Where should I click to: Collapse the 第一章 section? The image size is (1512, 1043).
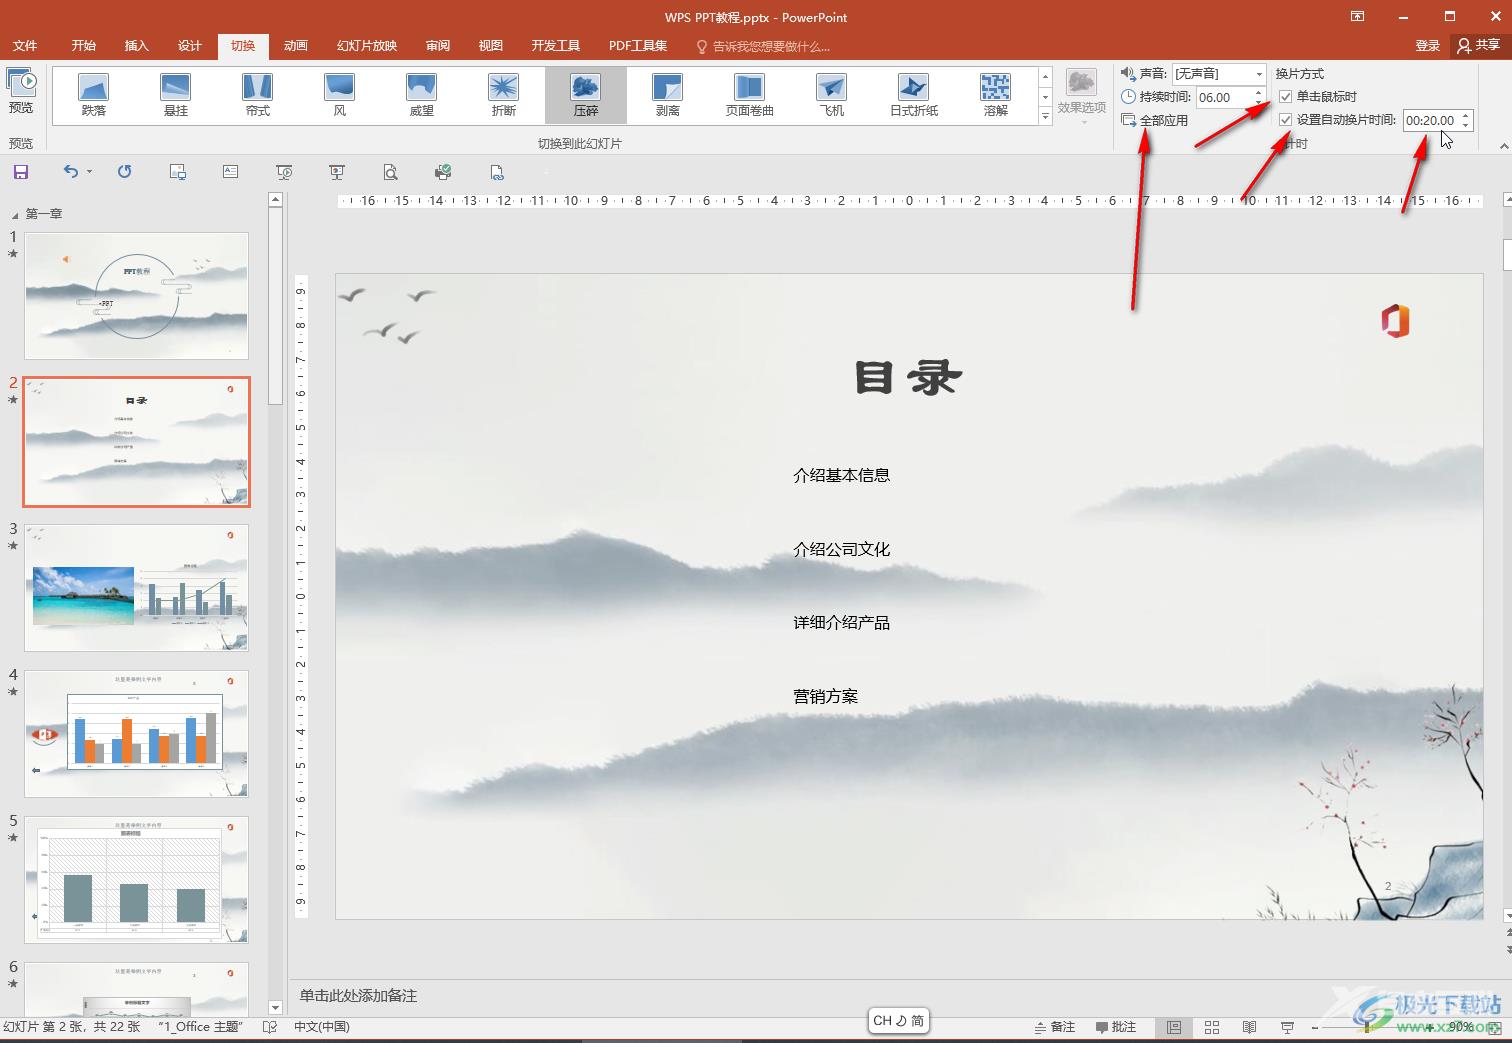[x=14, y=214]
